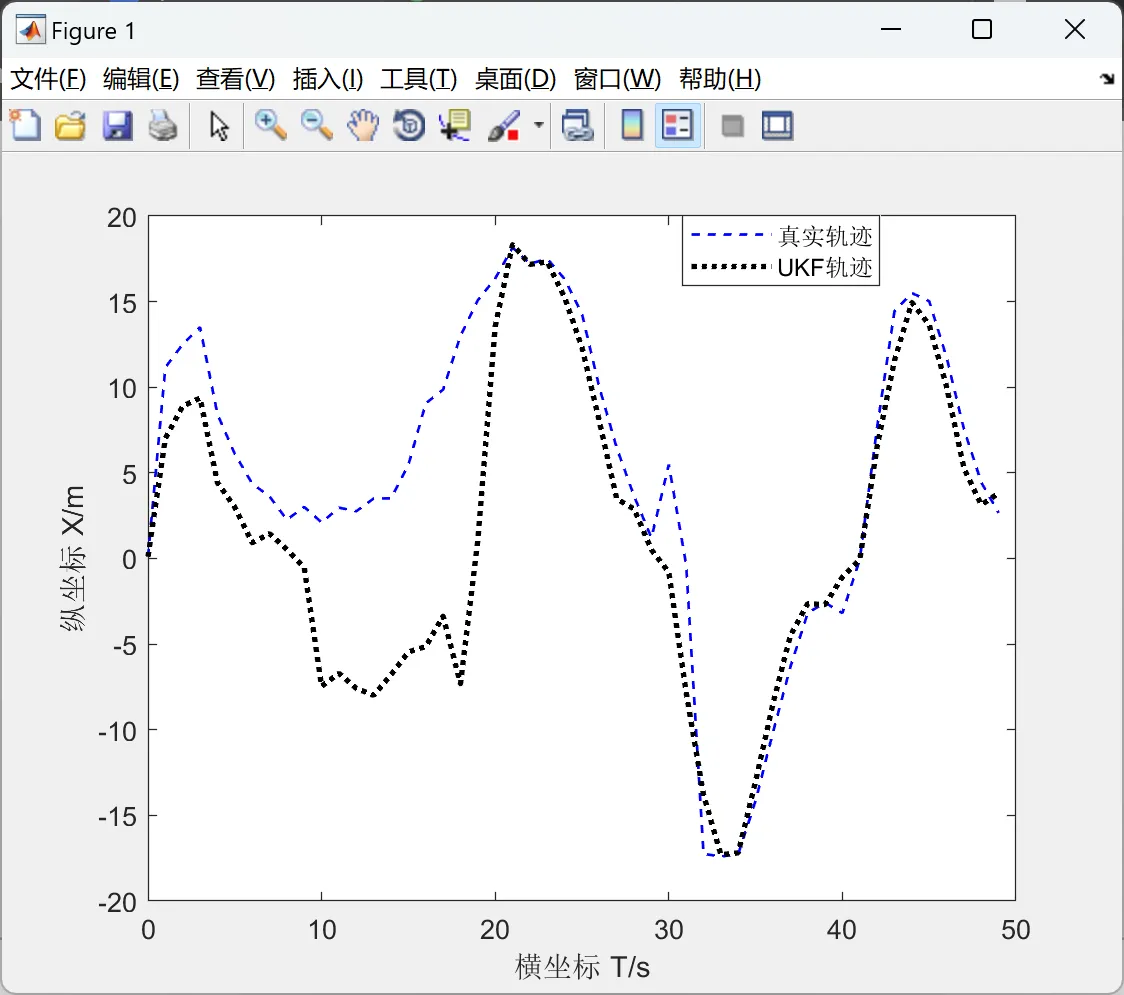Open the 桌面(D) menu
The image size is (1124, 995).
515,79
